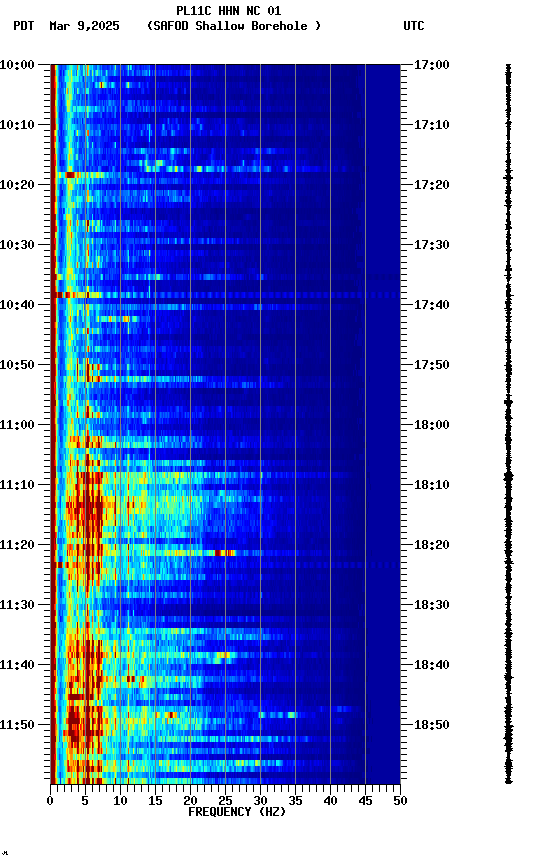This screenshot has width=552, height=864.
Task: Click the 11:10 PDT time label
Action: [x=17, y=485]
